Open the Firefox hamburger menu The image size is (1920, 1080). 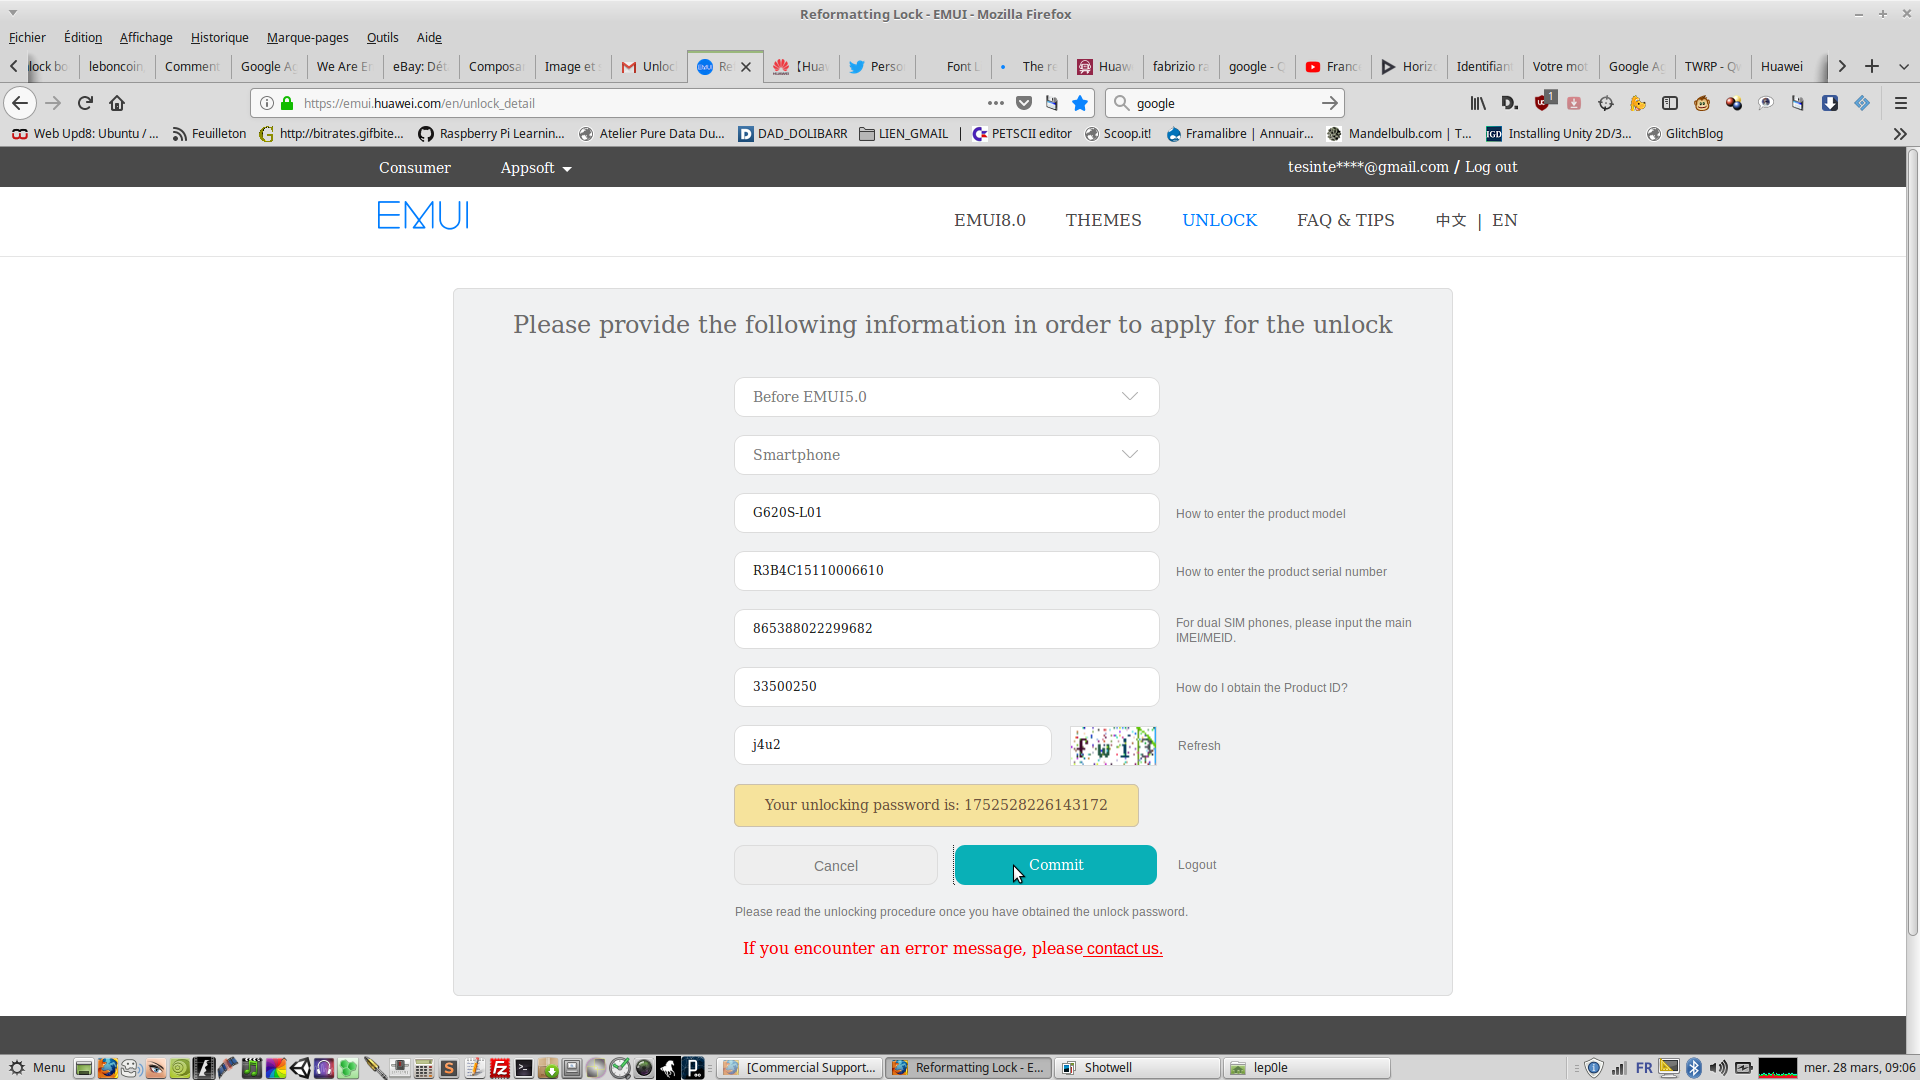pos(1900,103)
